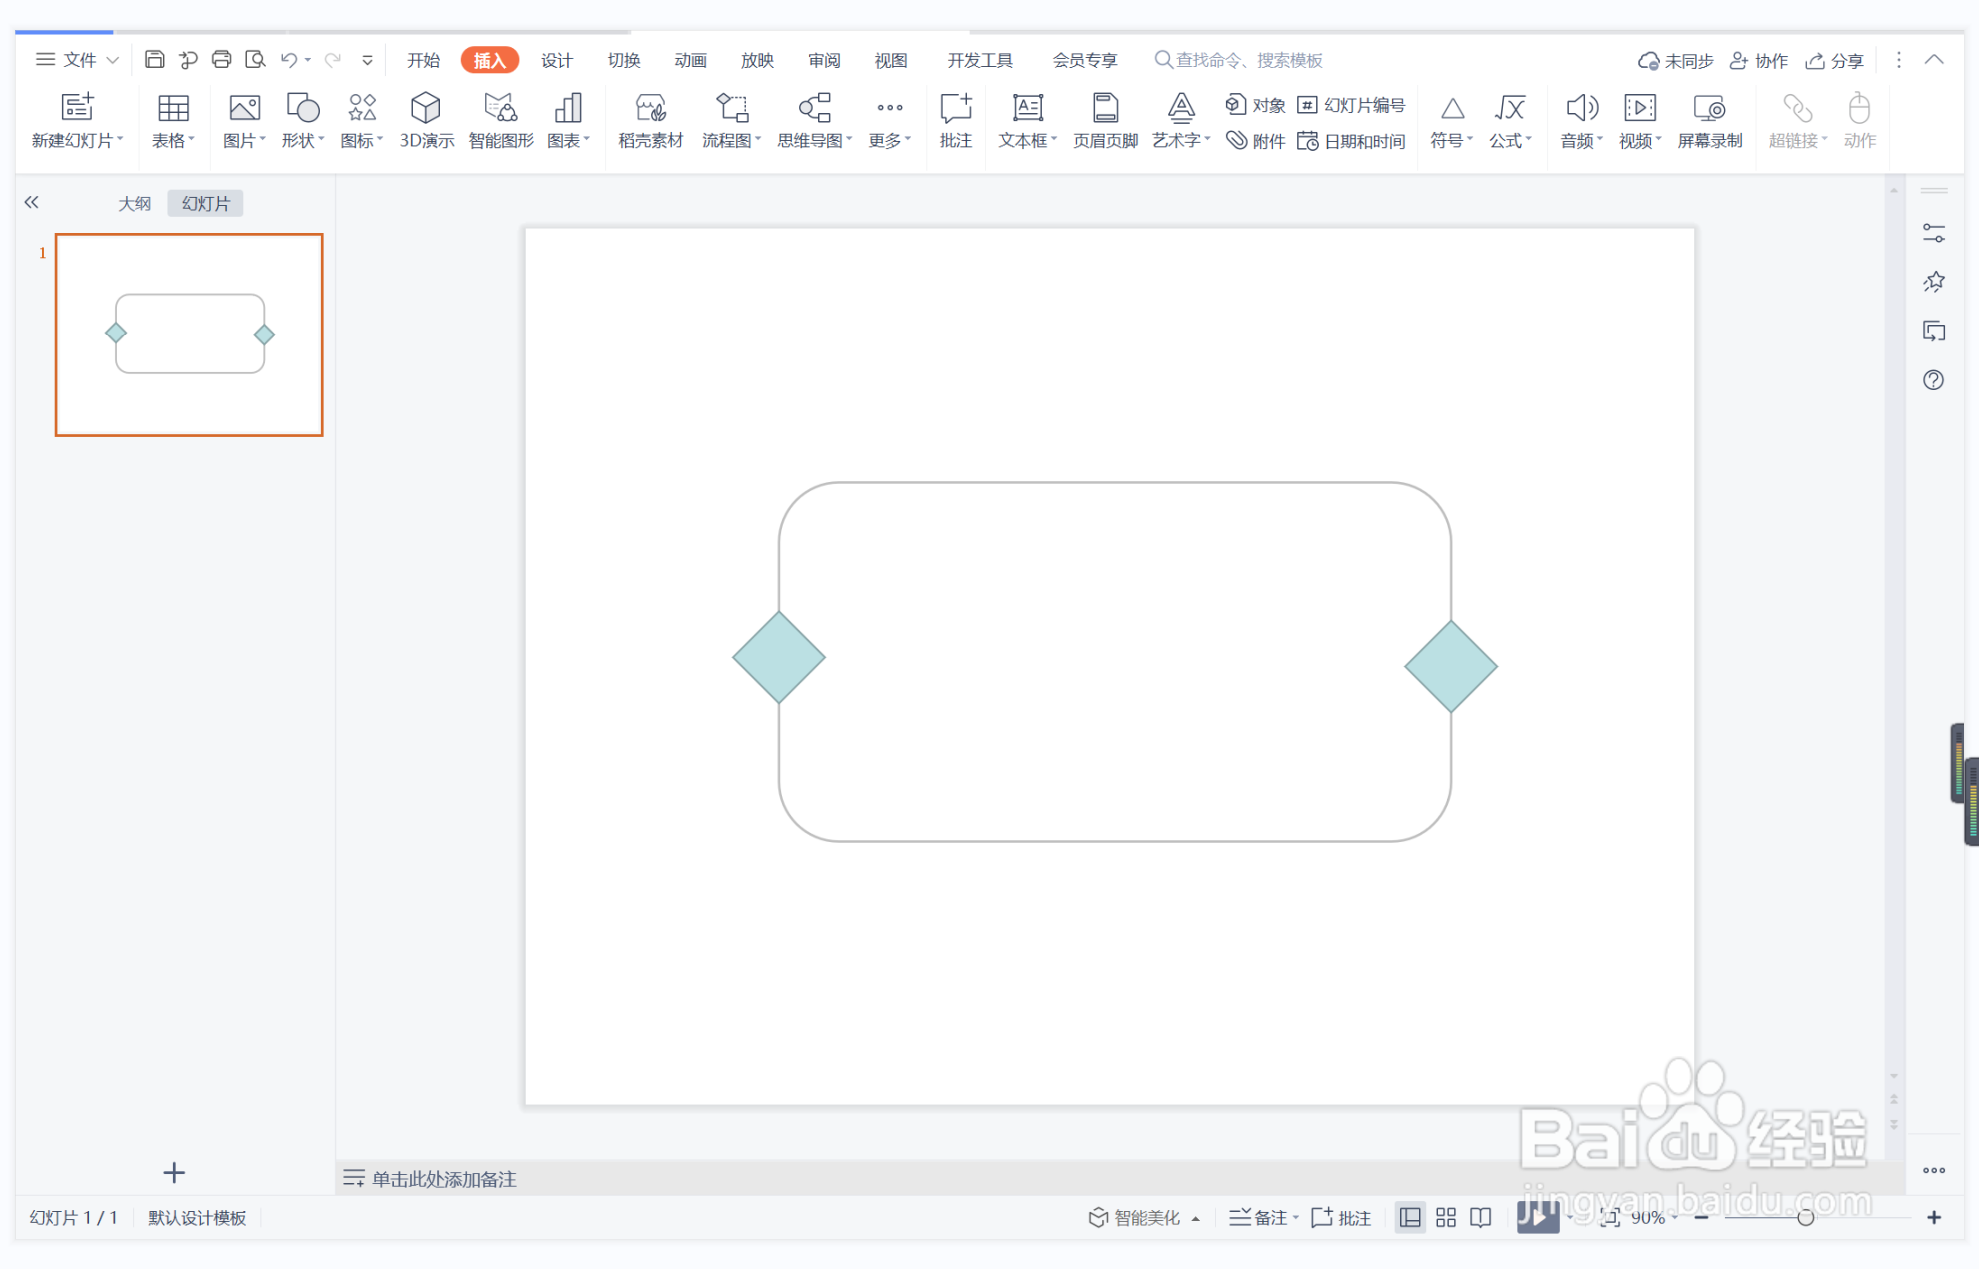Click 单击此处添加备注 notes area
The width and height of the screenshot is (1979, 1269).
click(444, 1179)
